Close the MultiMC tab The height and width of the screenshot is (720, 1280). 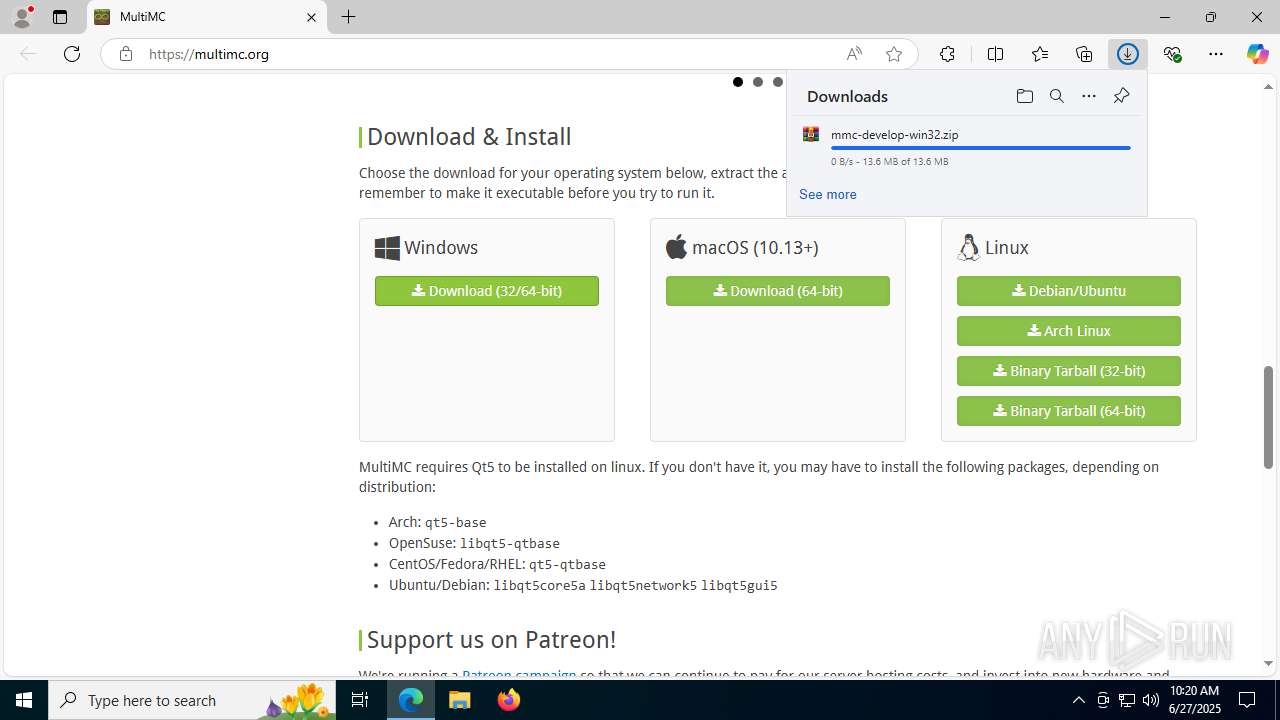tap(311, 17)
